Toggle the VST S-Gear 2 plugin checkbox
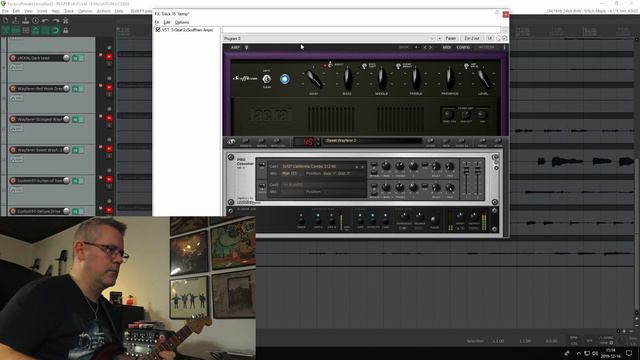 click(x=158, y=30)
